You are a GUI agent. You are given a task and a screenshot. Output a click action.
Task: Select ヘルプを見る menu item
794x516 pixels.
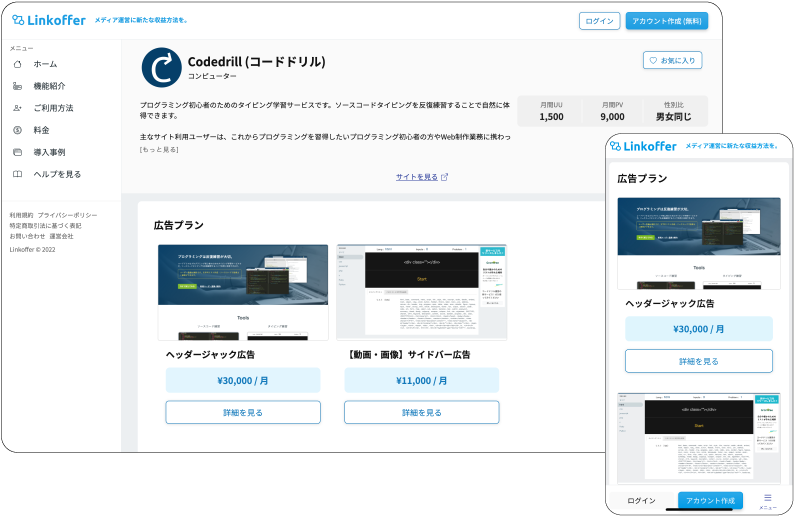coord(57,174)
